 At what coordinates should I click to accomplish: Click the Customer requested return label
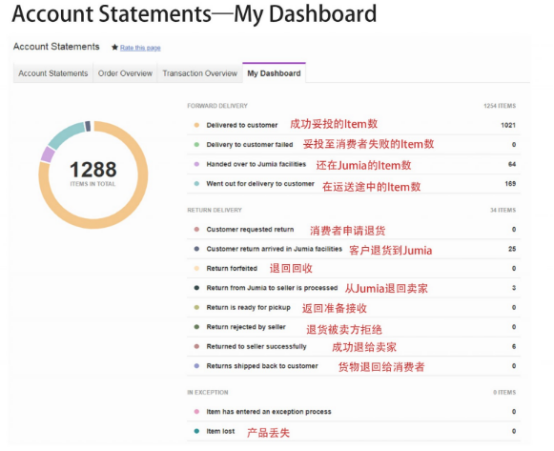coord(250,229)
